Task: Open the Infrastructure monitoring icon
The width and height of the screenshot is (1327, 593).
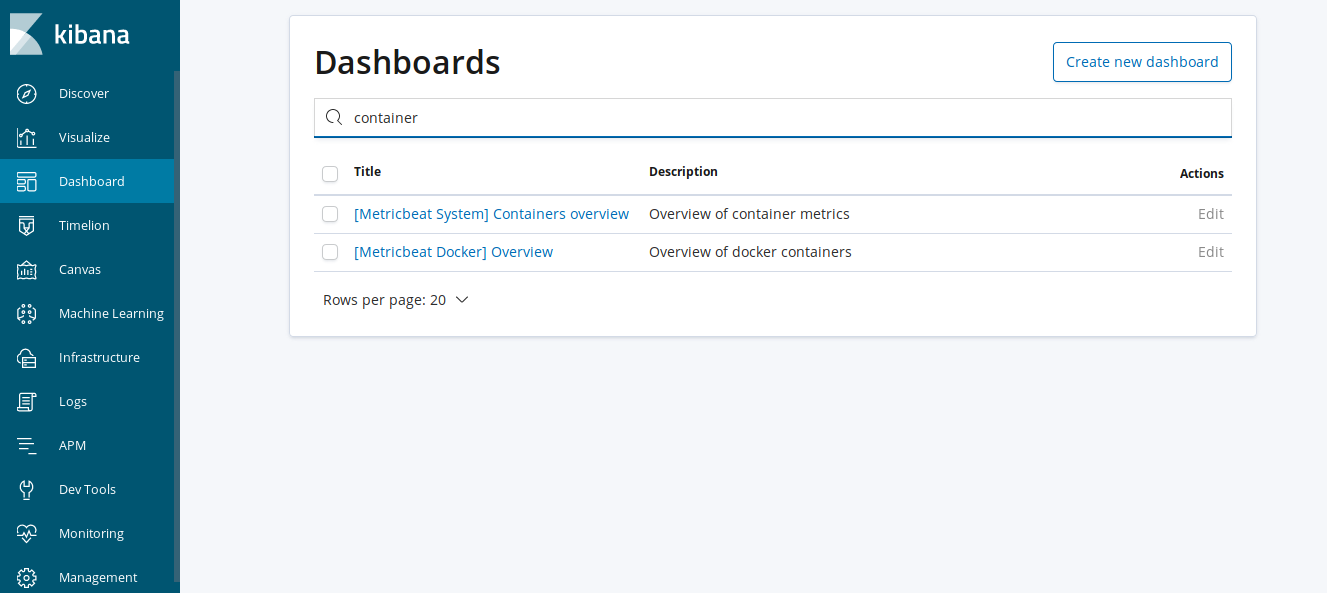Action: (x=27, y=357)
